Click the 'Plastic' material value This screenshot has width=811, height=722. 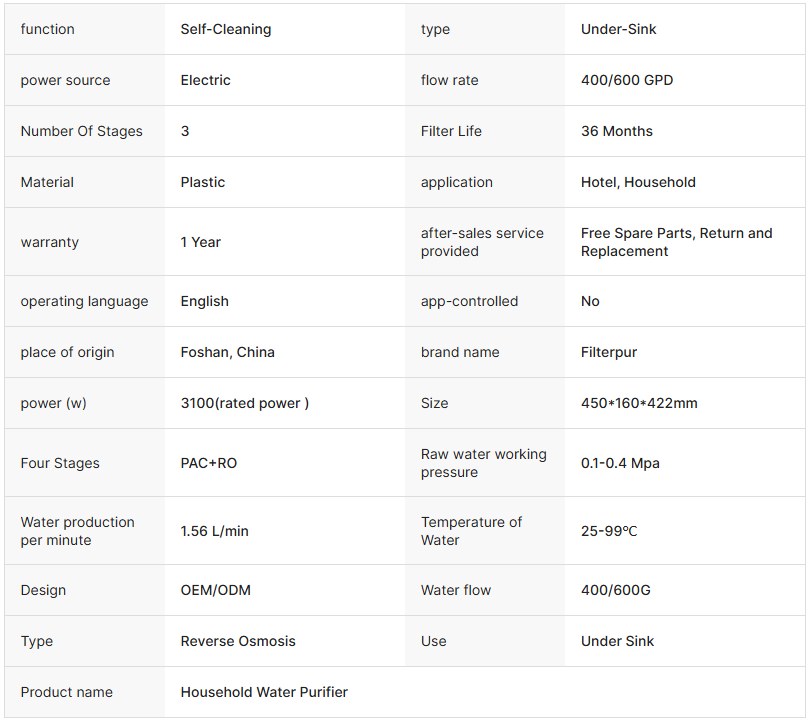pos(203,182)
